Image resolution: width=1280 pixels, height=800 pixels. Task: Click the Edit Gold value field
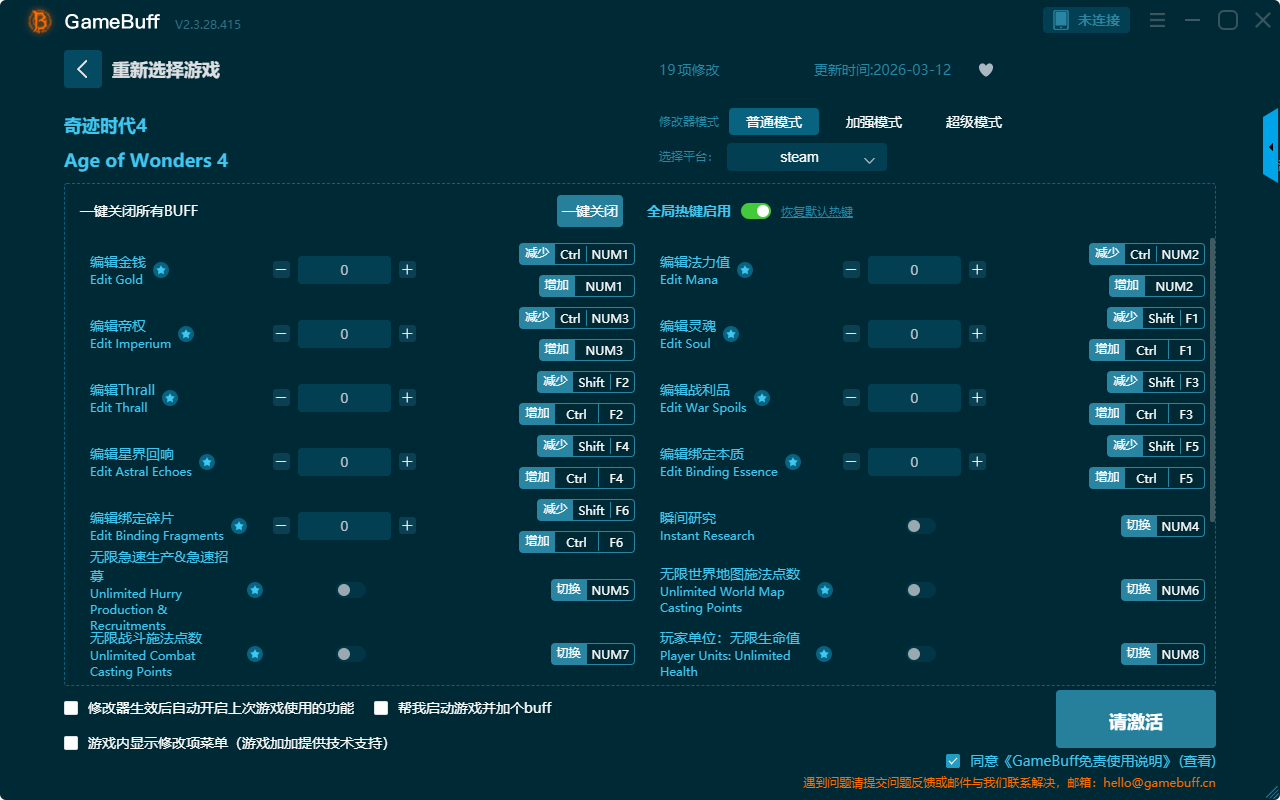click(344, 270)
